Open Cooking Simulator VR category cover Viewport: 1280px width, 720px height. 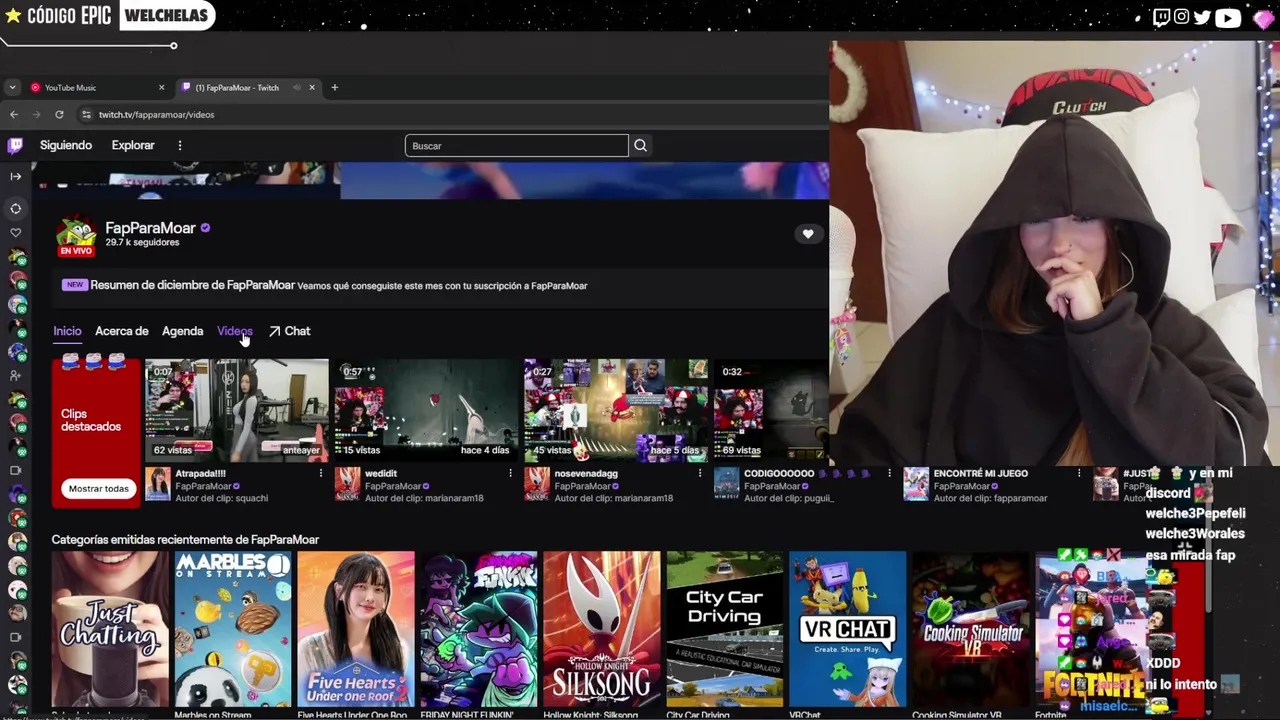(x=970, y=629)
